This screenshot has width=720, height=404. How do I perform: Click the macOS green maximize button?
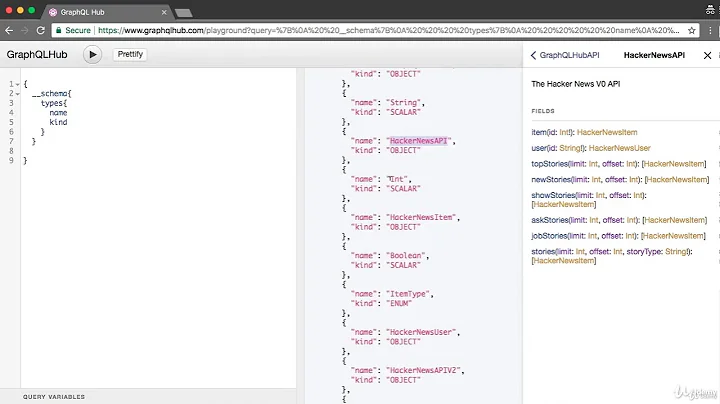point(31,10)
